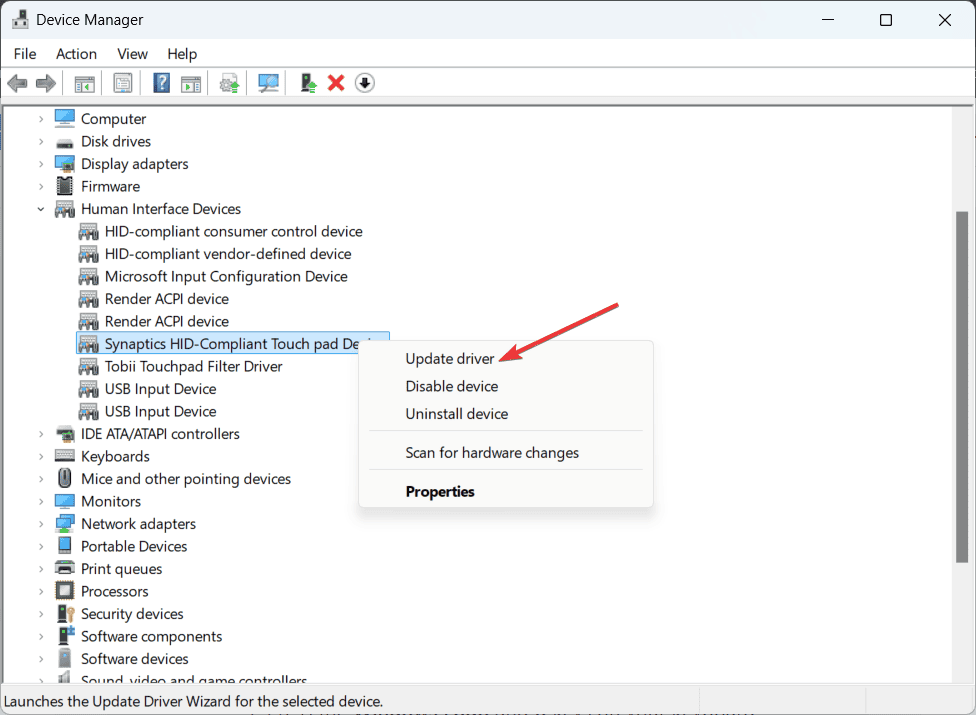
Task: Open the View menu
Action: coord(132,54)
